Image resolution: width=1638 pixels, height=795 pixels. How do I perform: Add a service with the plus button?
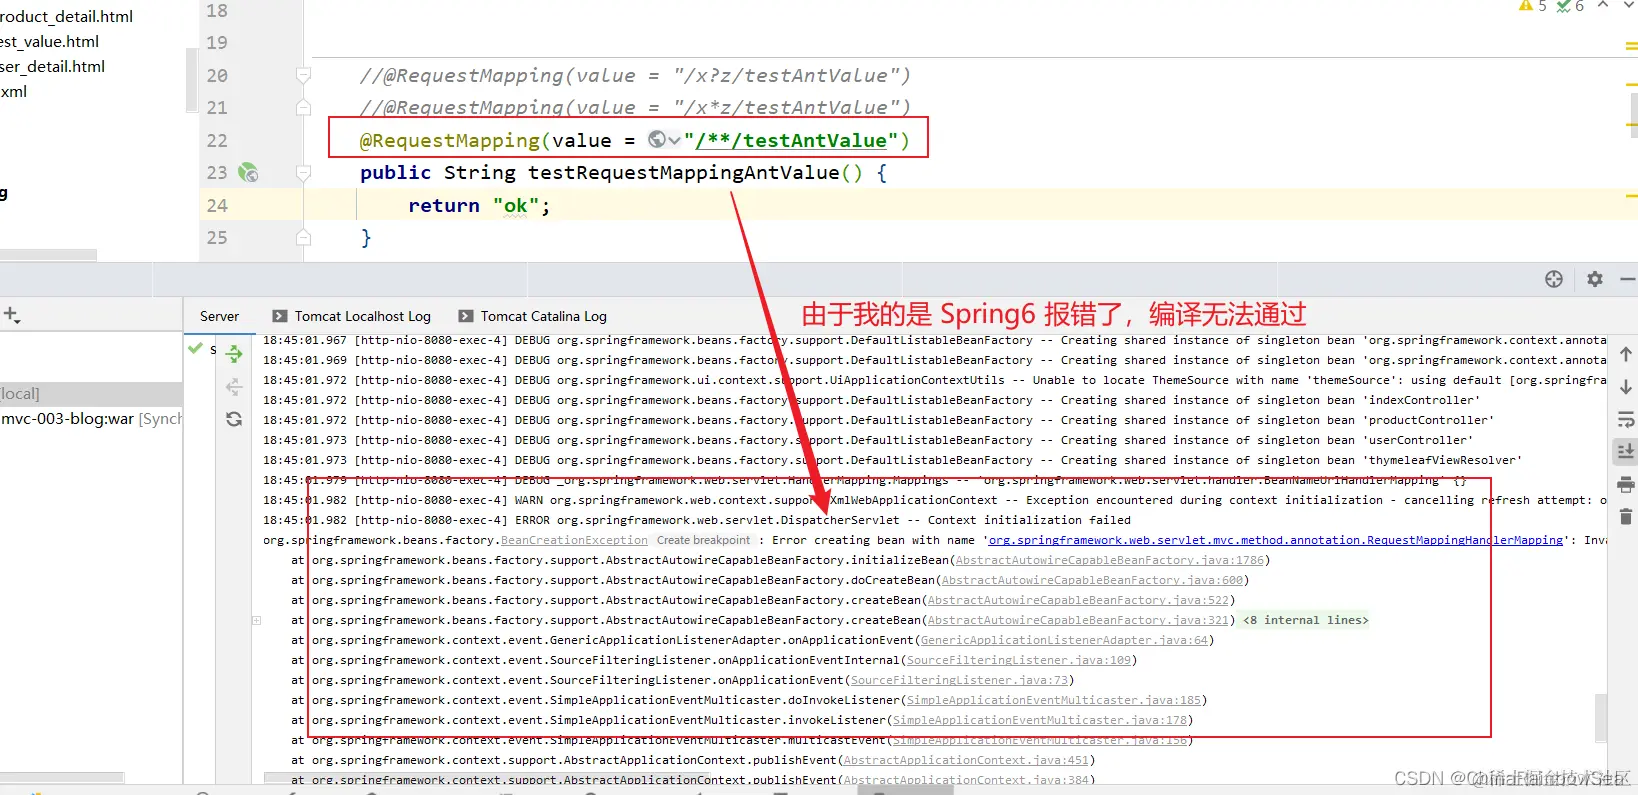coord(11,315)
